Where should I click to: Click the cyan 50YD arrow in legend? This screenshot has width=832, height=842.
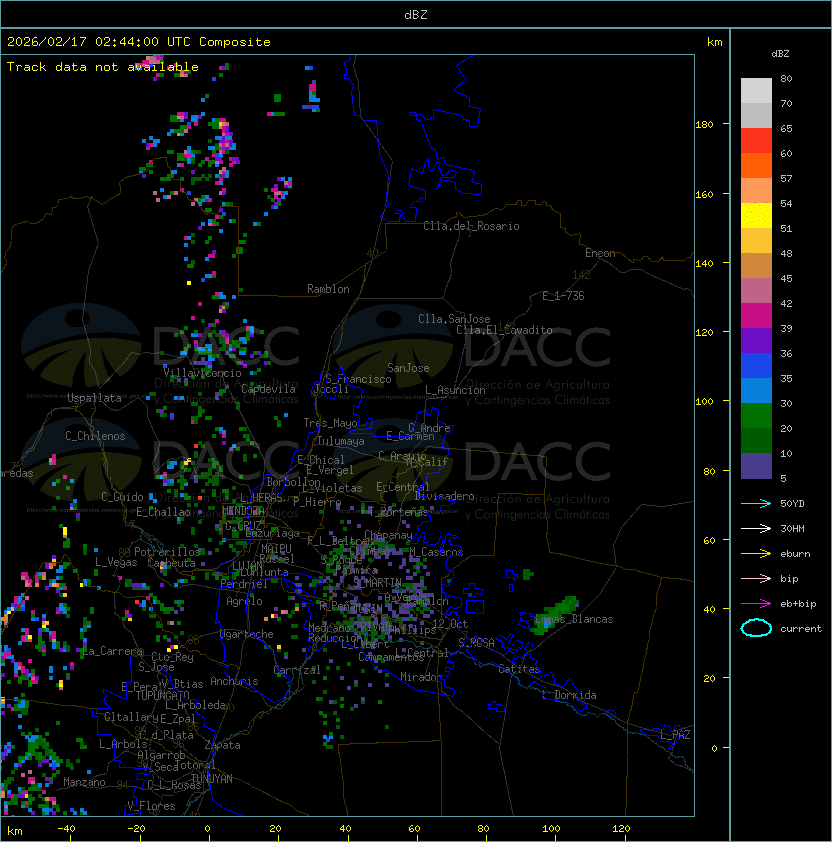coord(756,504)
